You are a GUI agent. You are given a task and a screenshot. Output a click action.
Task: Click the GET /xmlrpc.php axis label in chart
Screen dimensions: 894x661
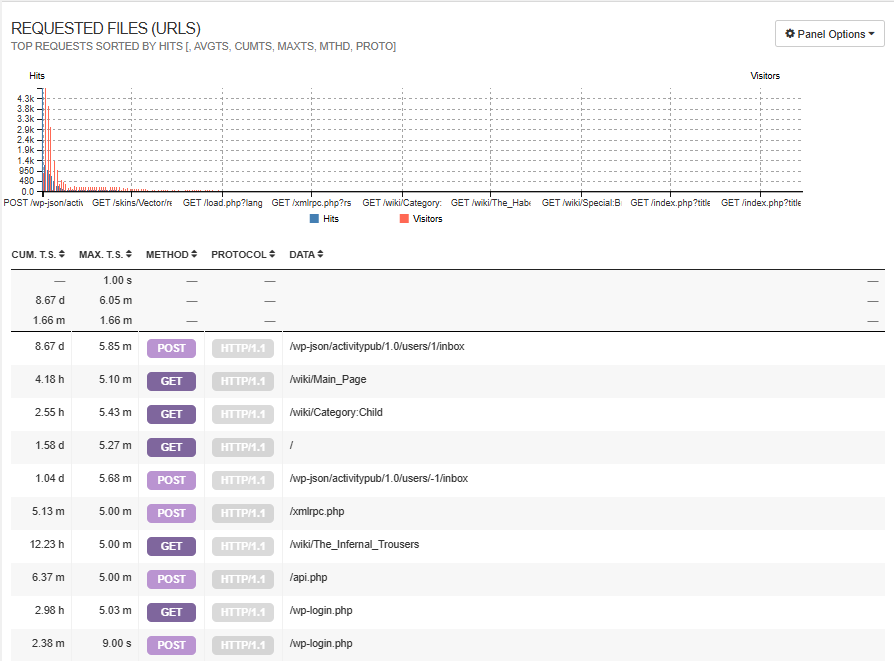[x=311, y=203]
